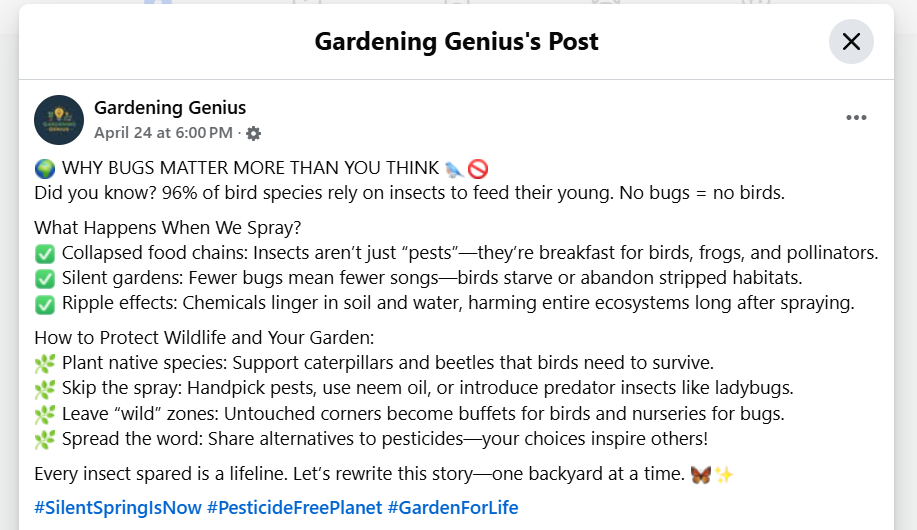Click the globe emoji before the headline
The image size is (917, 530).
(45, 168)
